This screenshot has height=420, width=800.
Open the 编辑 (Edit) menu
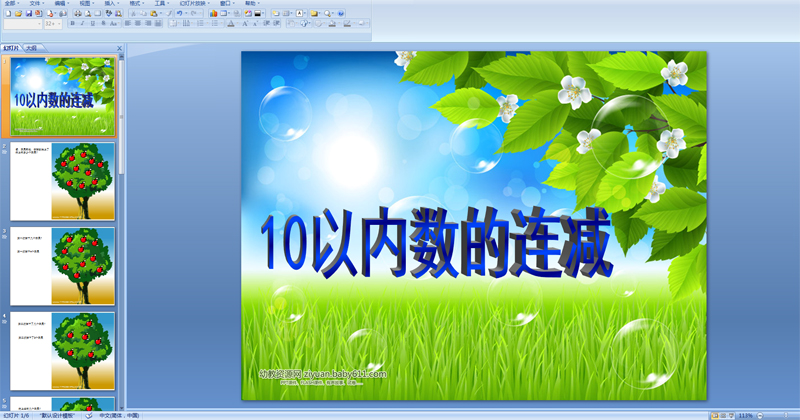pos(60,4)
